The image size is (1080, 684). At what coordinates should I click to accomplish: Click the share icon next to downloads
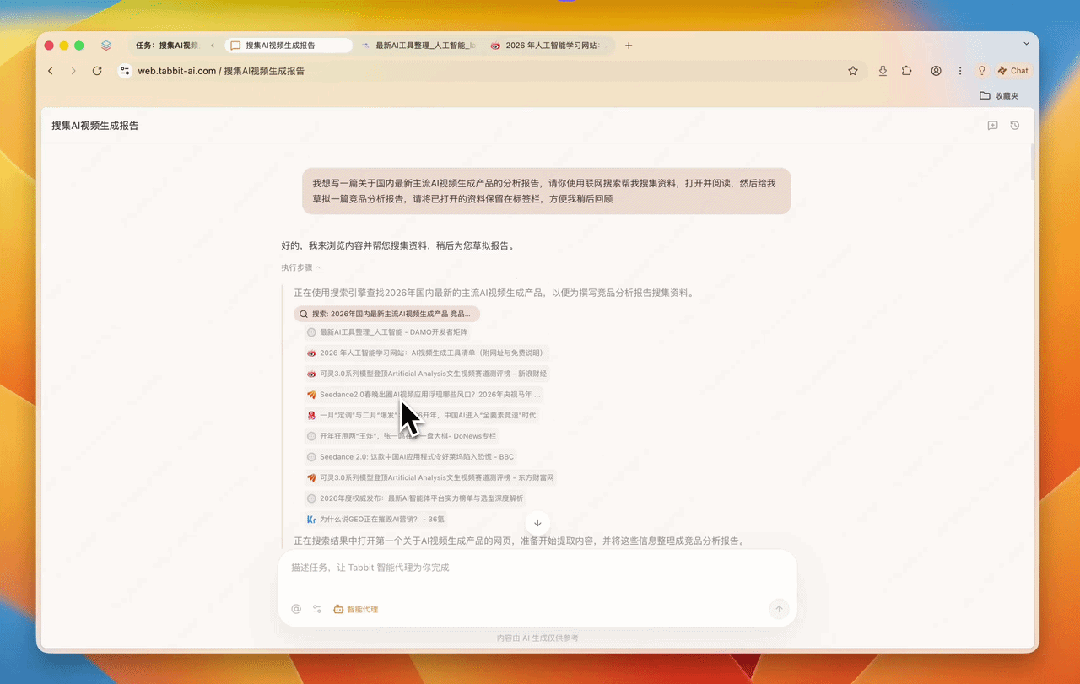[x=908, y=70]
